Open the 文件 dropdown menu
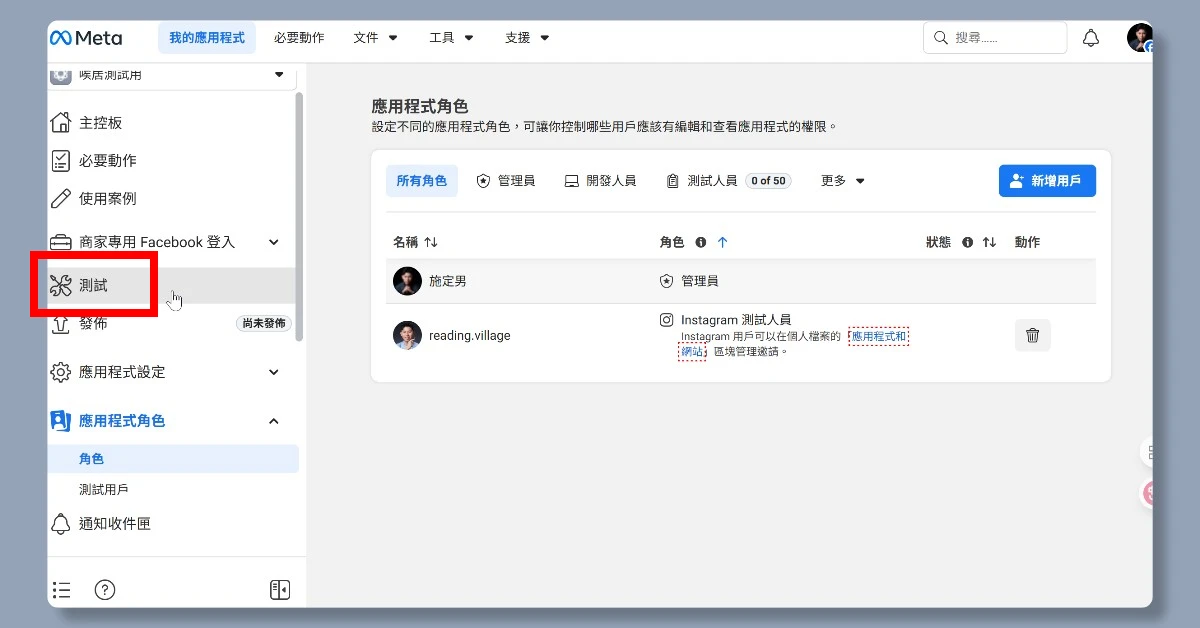The width and height of the screenshot is (1200, 628). click(x=376, y=38)
